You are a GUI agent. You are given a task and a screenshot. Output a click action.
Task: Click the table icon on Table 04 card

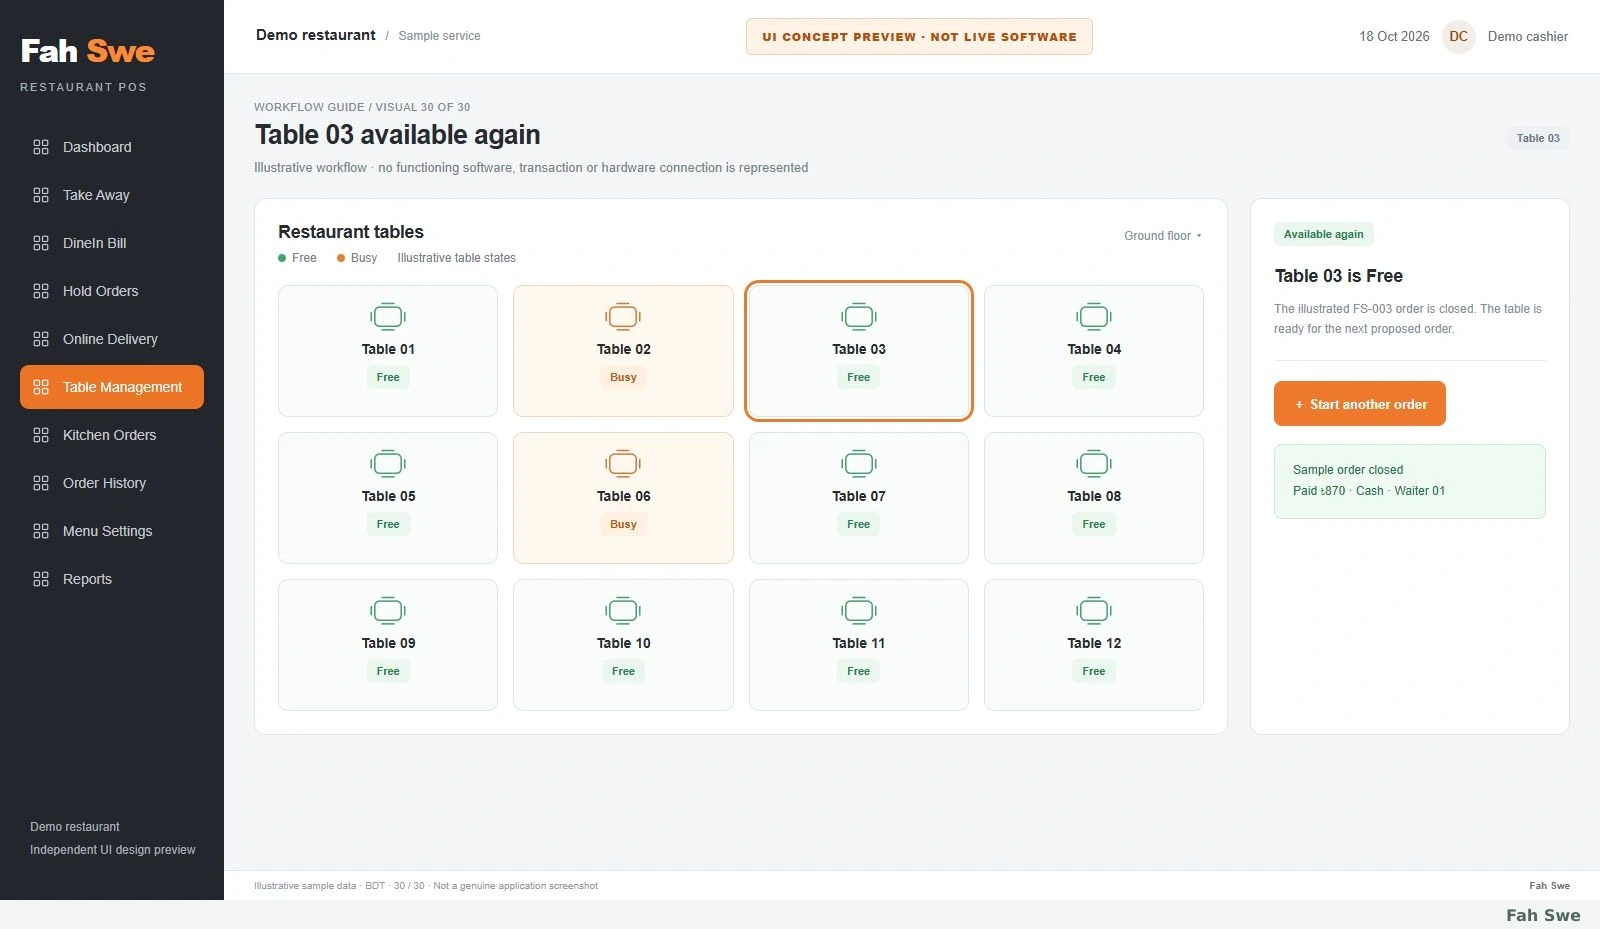[1094, 317]
